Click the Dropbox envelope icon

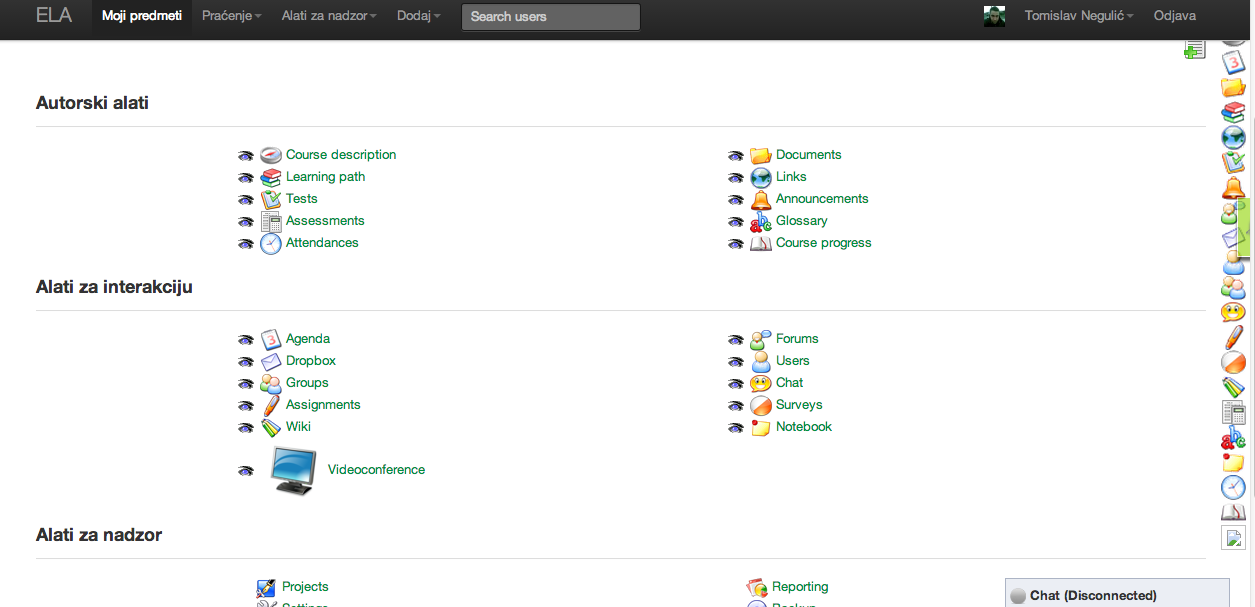(271, 361)
